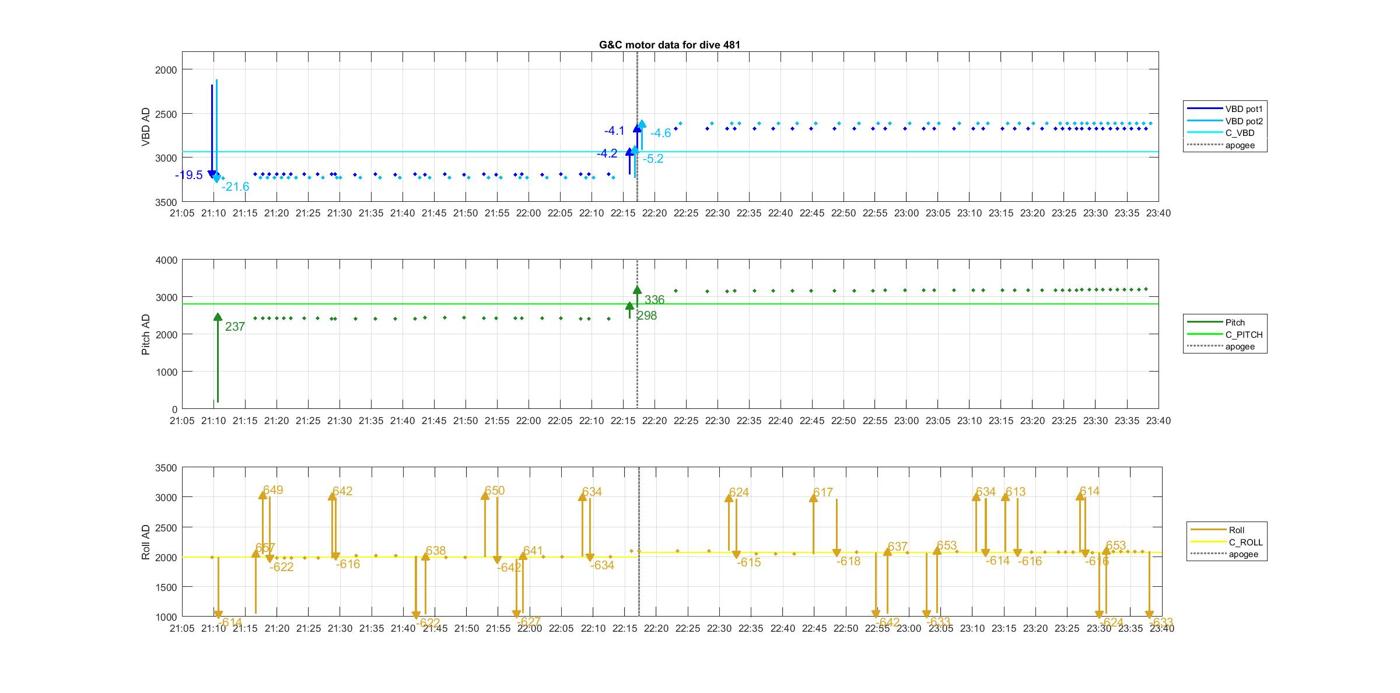The height and width of the screenshot is (693, 1400).
Task: Click the title 'G&C motor data for dive 481'
Action: point(669,45)
